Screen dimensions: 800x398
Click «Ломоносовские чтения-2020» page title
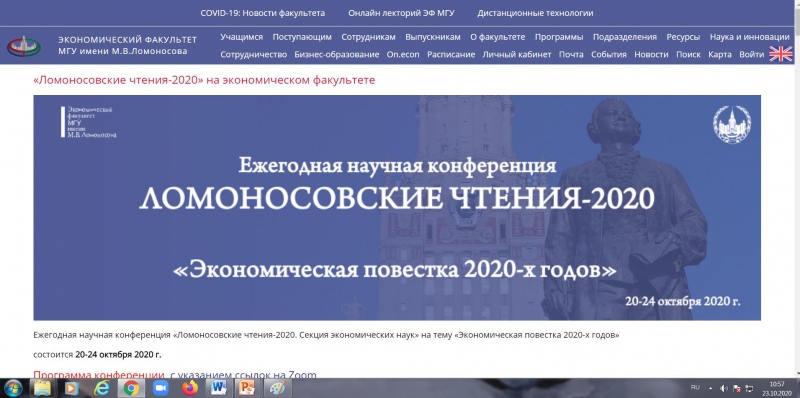(204, 80)
